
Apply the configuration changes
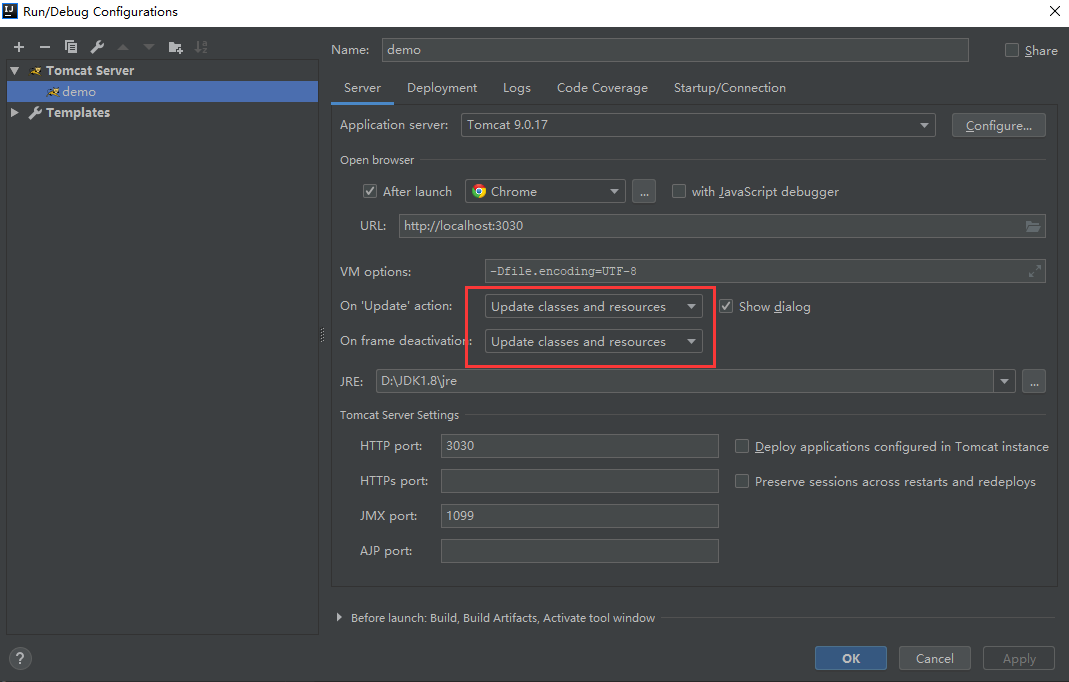point(1018,658)
